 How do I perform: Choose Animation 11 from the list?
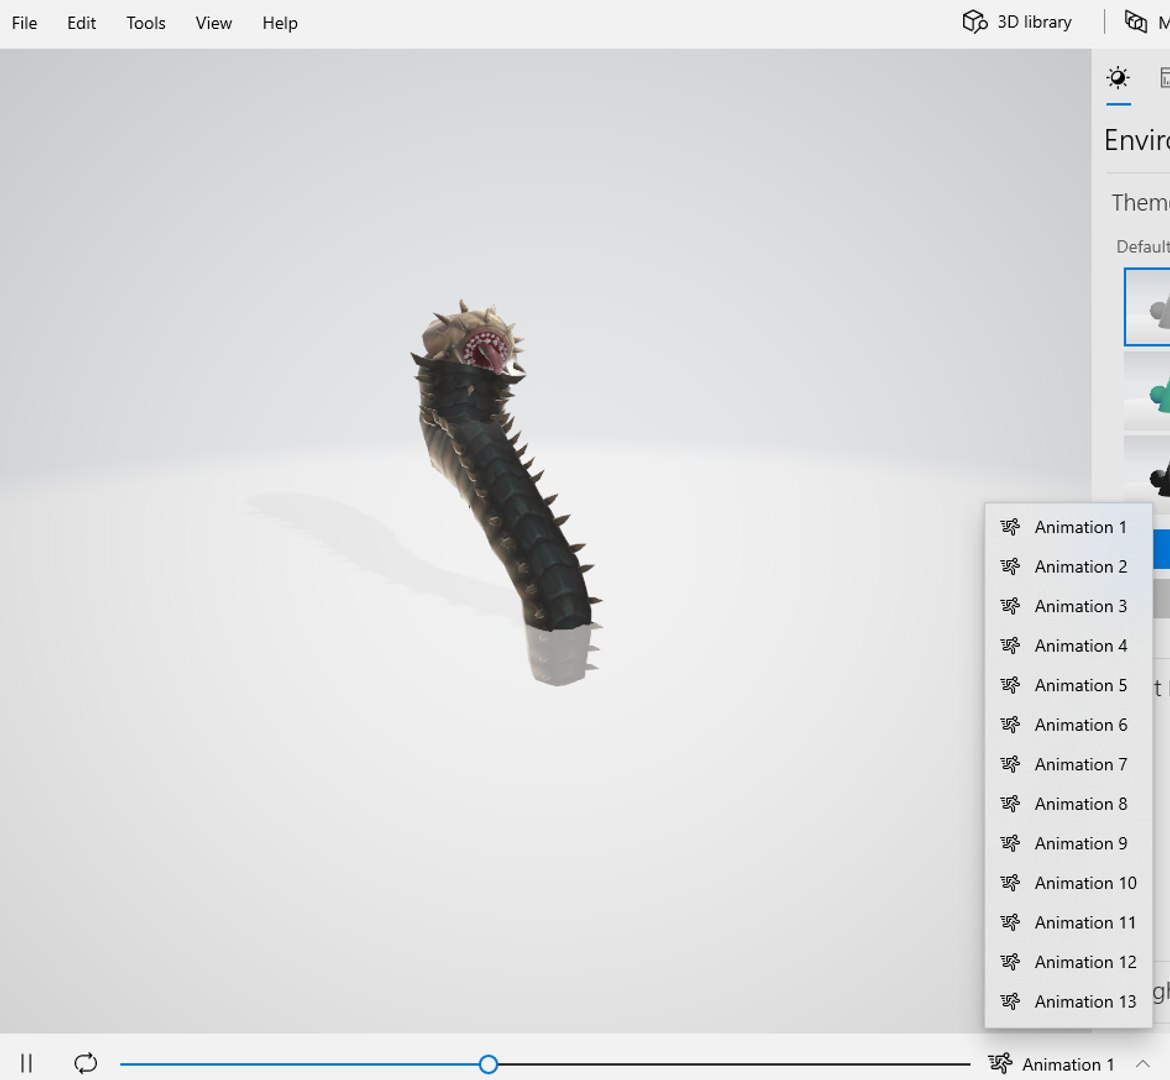click(x=1069, y=923)
